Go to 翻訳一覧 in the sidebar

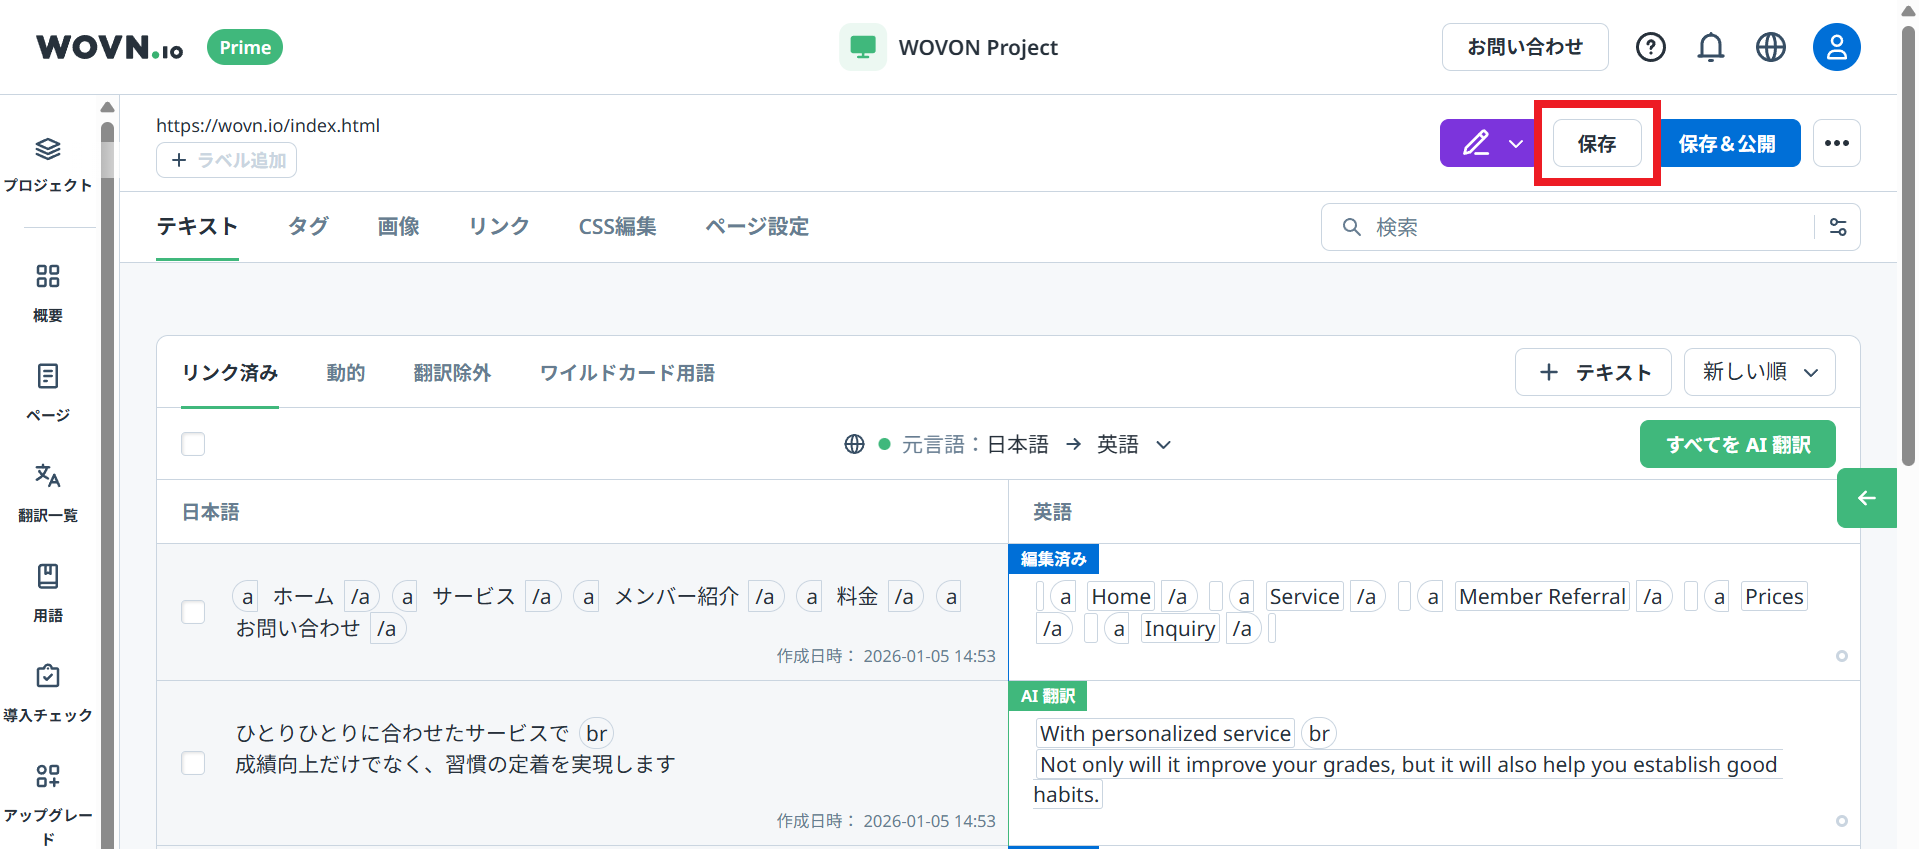click(47, 492)
